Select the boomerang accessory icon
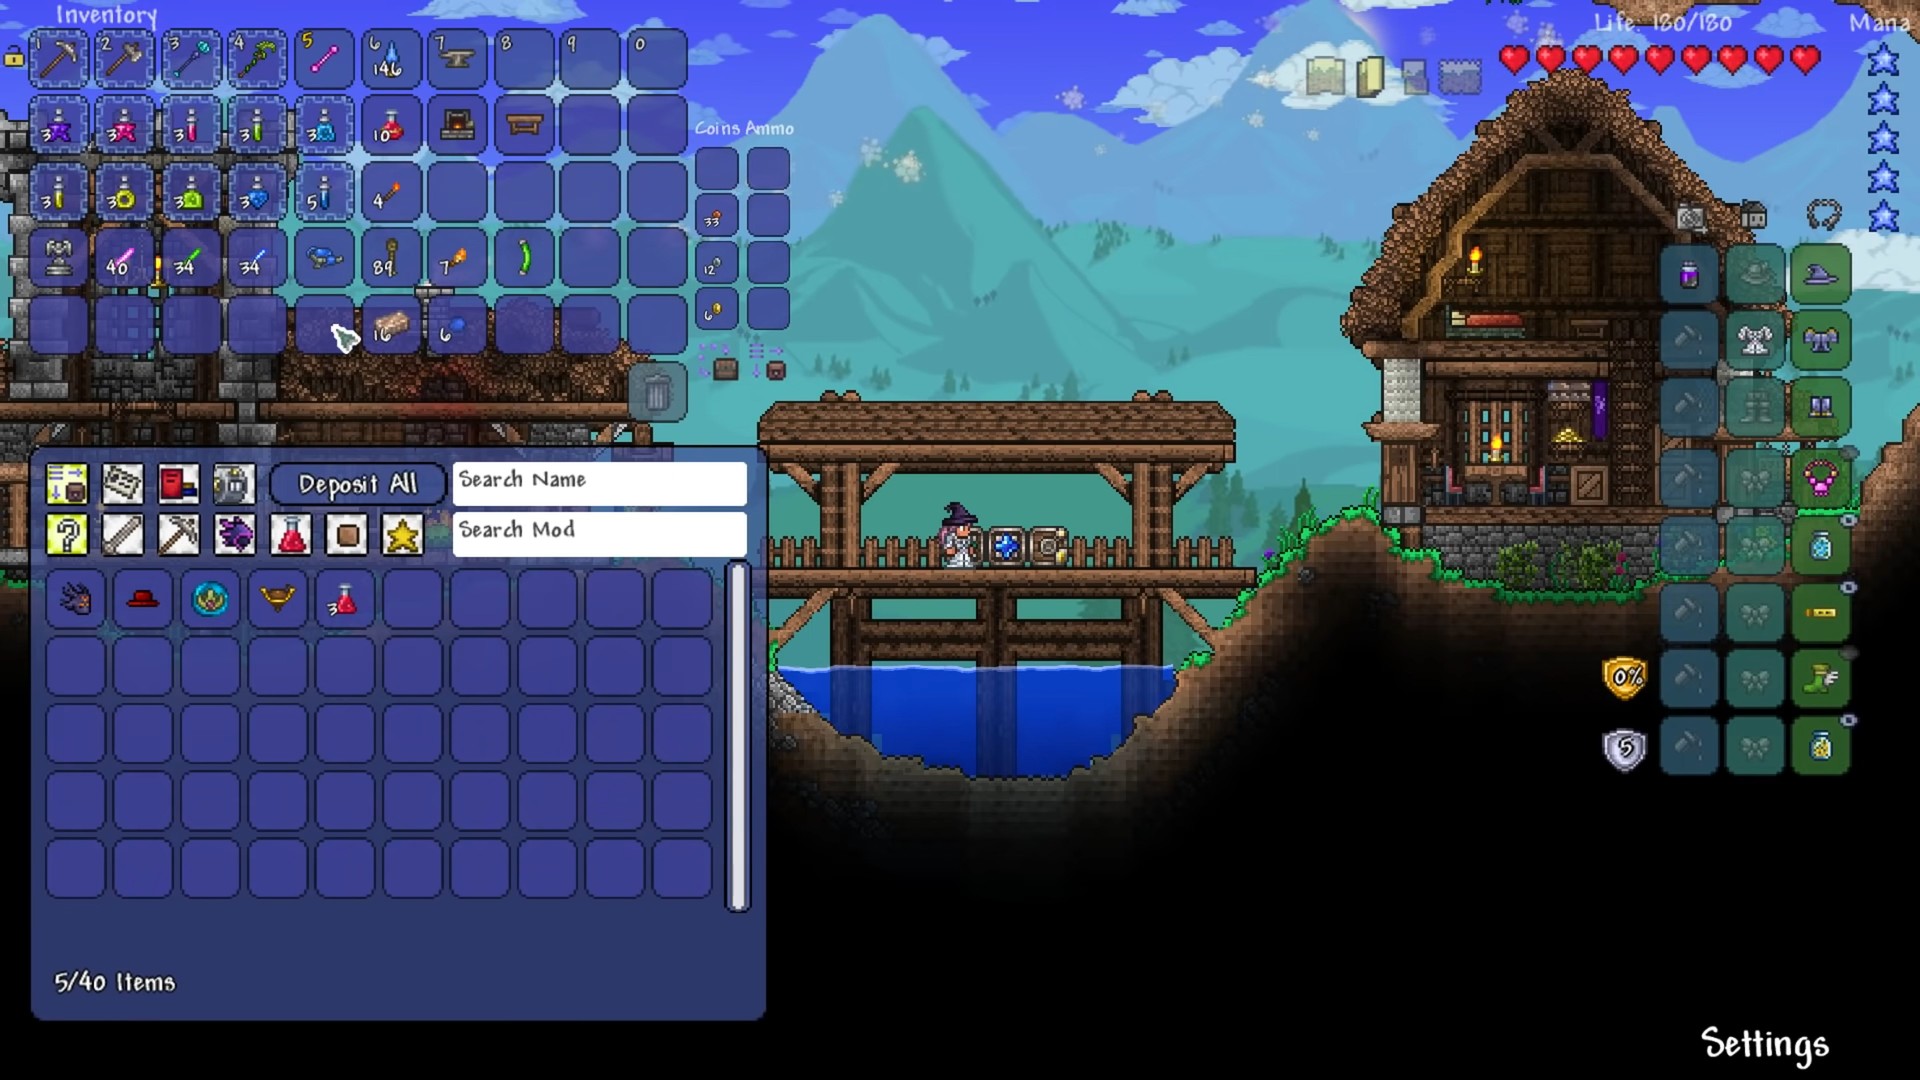Image resolution: width=1920 pixels, height=1080 pixels. tap(276, 599)
